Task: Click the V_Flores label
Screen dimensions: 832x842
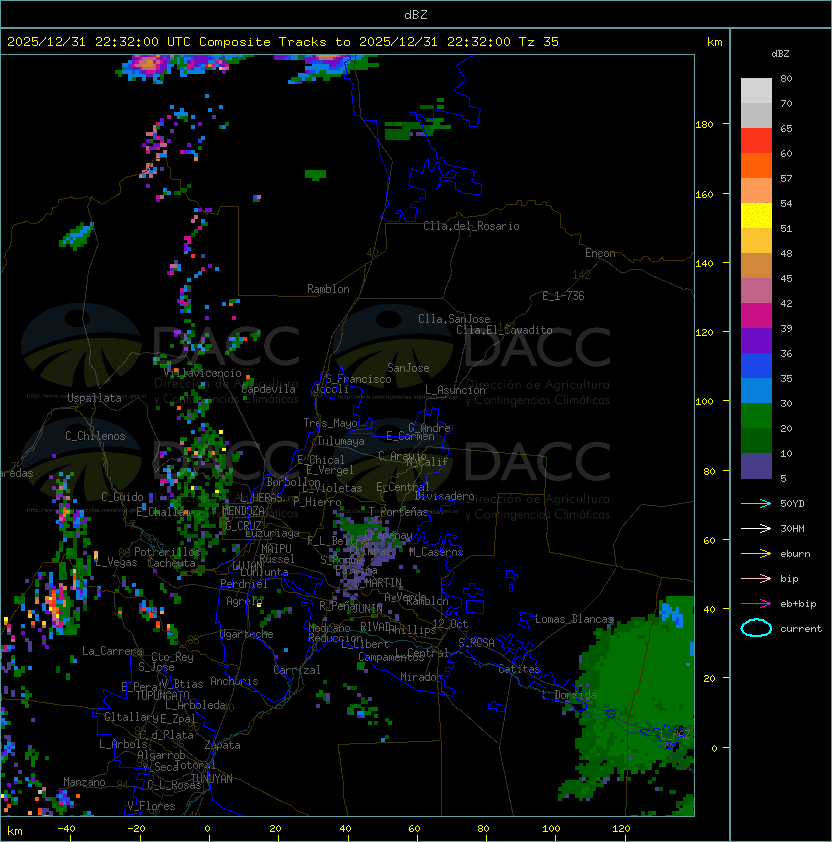Action: pyautogui.click(x=151, y=806)
